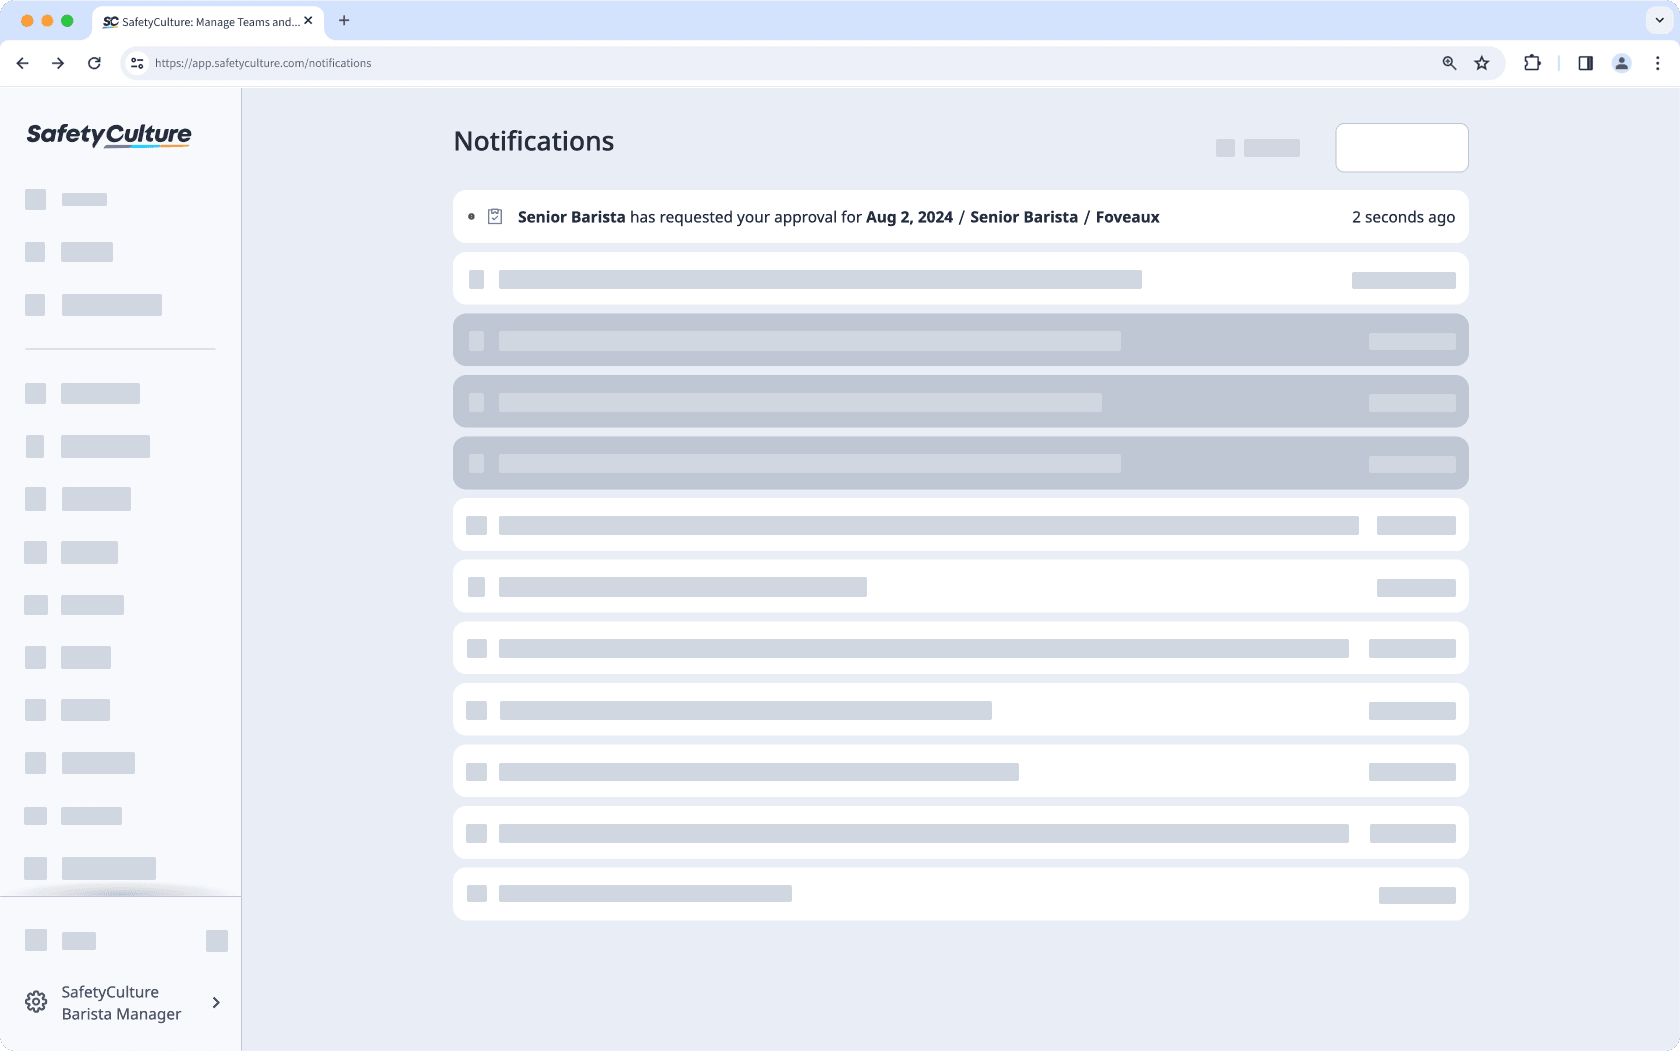Bookmark this page using the star icon
This screenshot has height=1051, width=1680.
click(1481, 63)
